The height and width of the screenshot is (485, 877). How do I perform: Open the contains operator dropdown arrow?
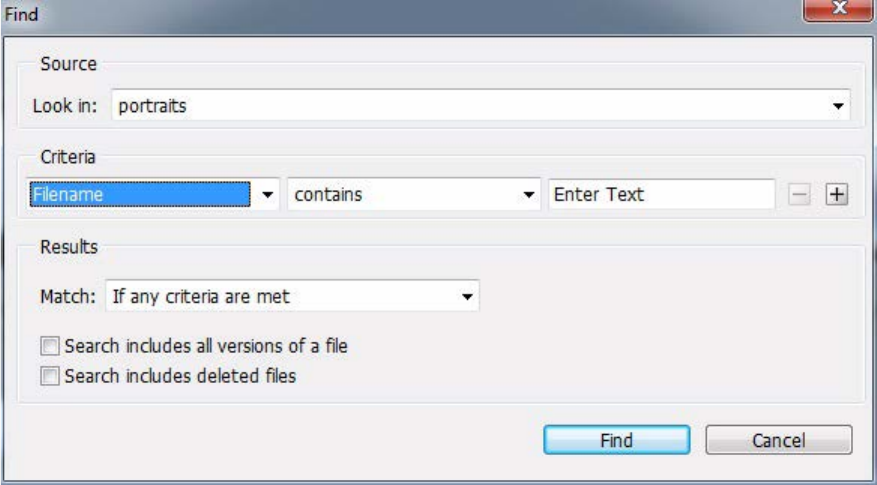529,195
